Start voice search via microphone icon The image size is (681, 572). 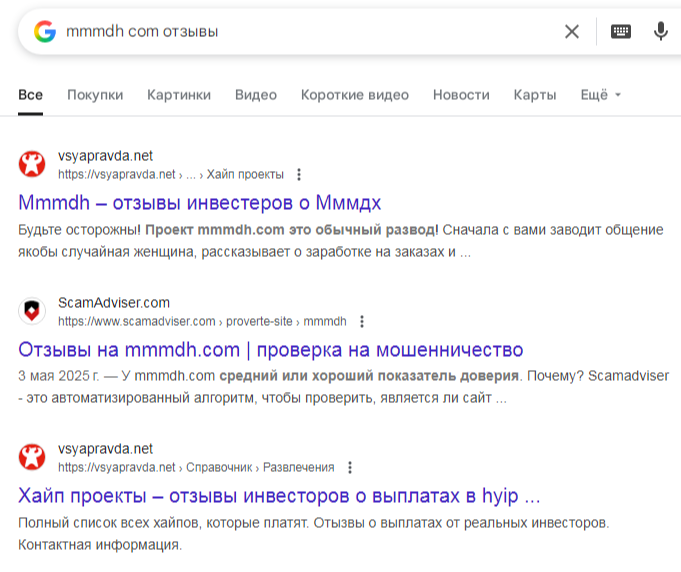(x=660, y=31)
